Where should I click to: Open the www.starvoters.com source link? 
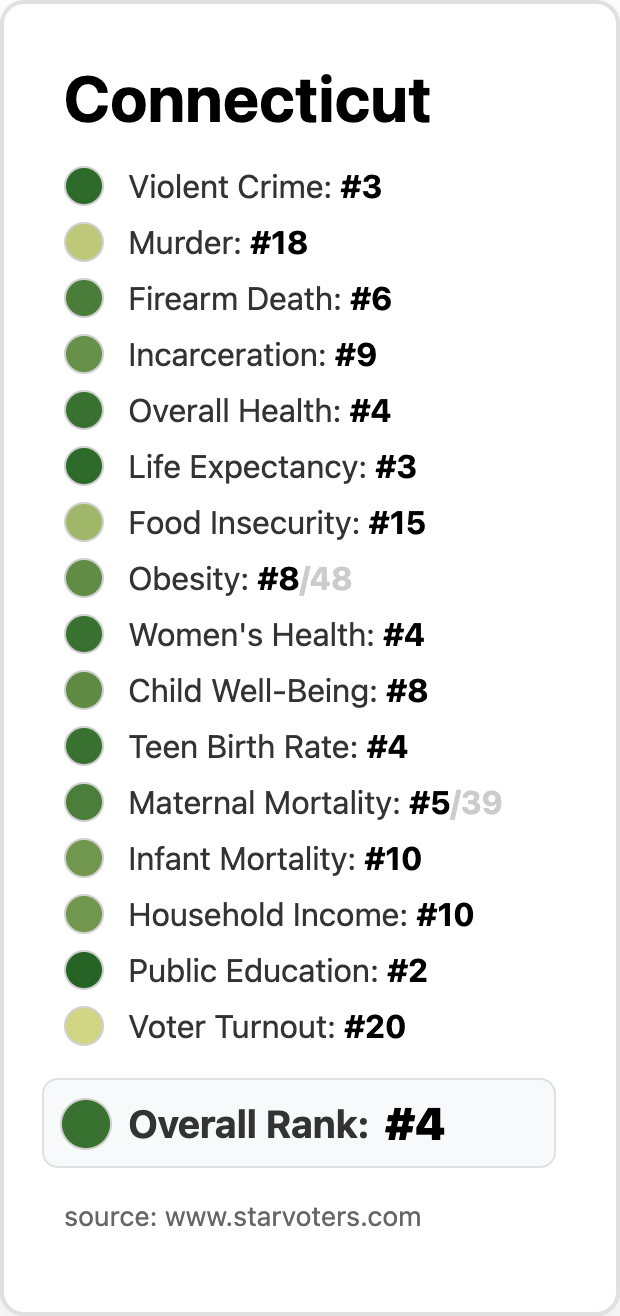click(x=292, y=1217)
